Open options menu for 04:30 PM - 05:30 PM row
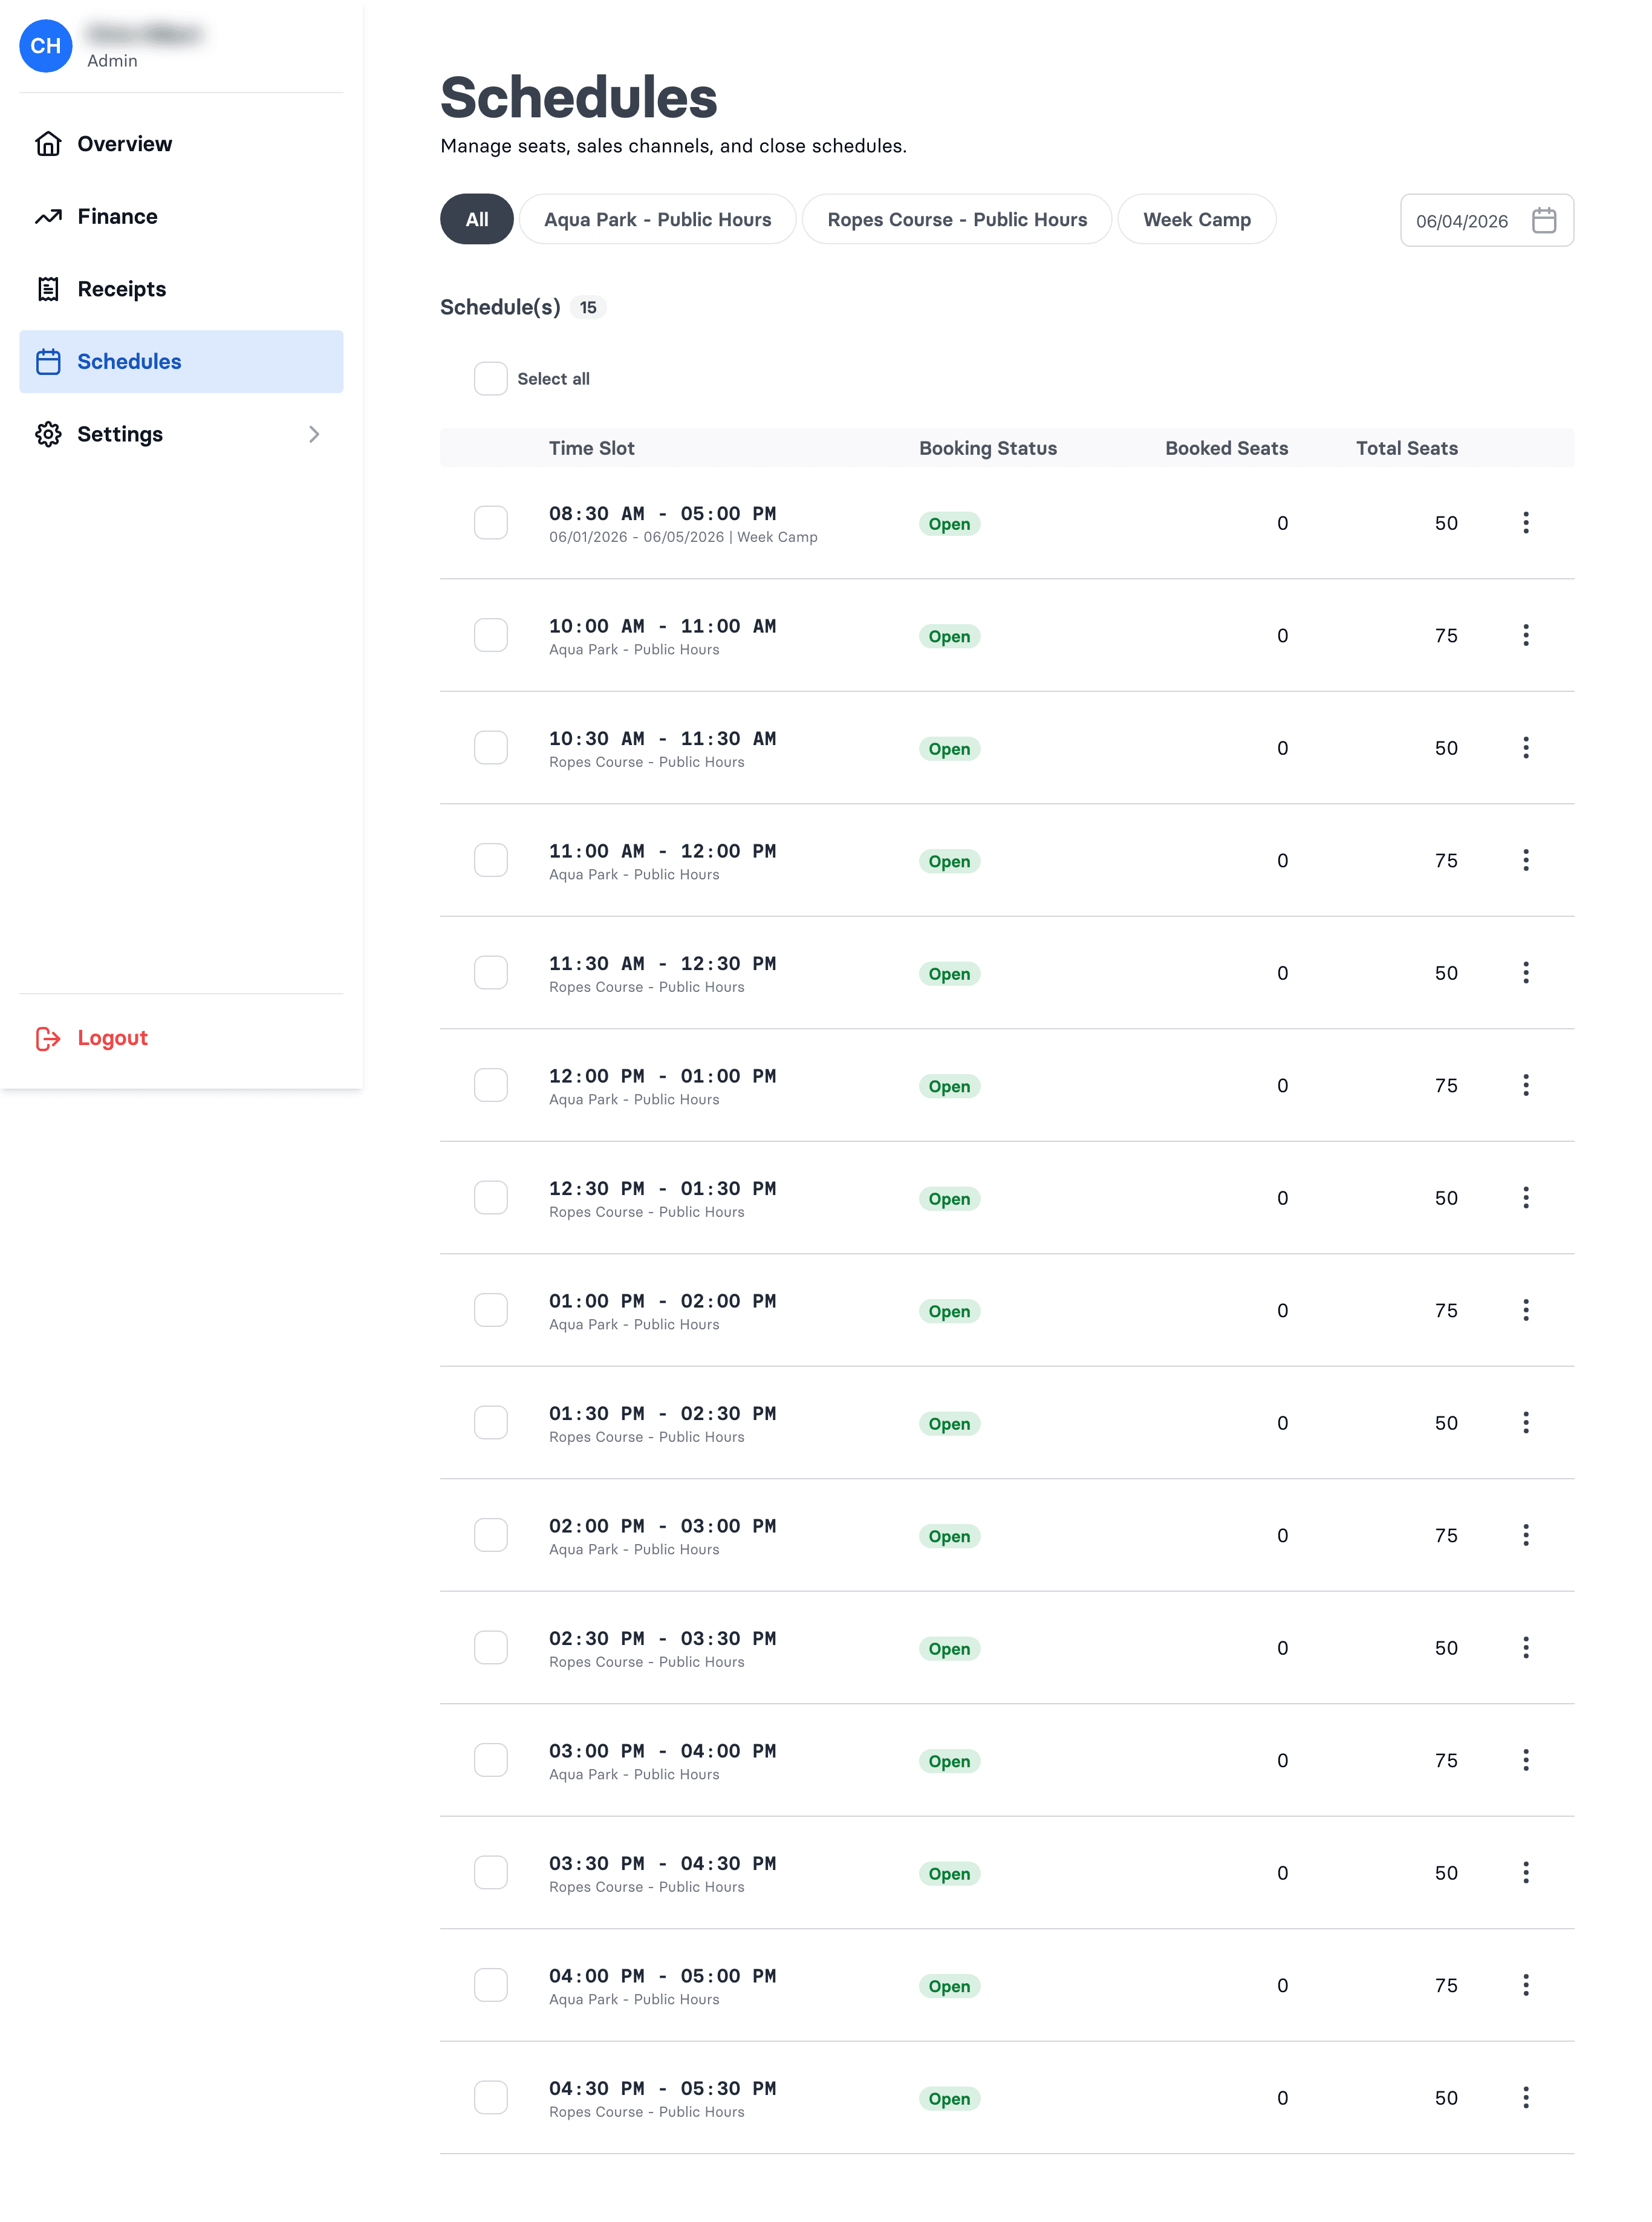Screen dimensions: 1652x2222 [x=1525, y=2098]
